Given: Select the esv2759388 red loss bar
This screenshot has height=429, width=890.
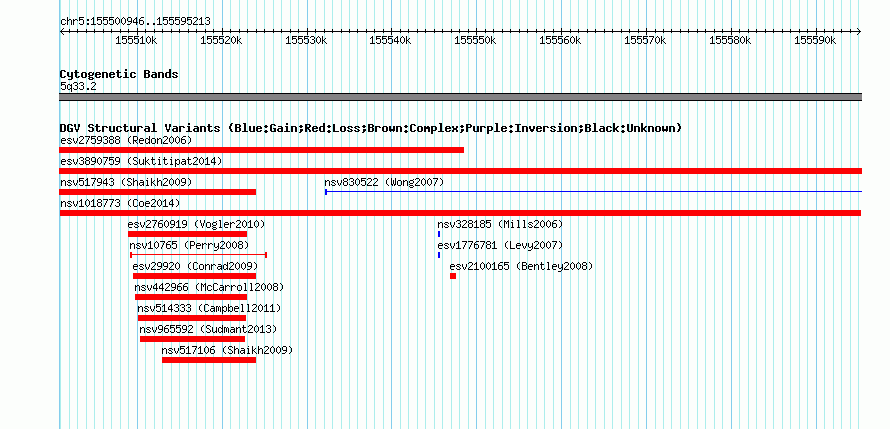Looking at the screenshot, I should pyautogui.click(x=262, y=150).
